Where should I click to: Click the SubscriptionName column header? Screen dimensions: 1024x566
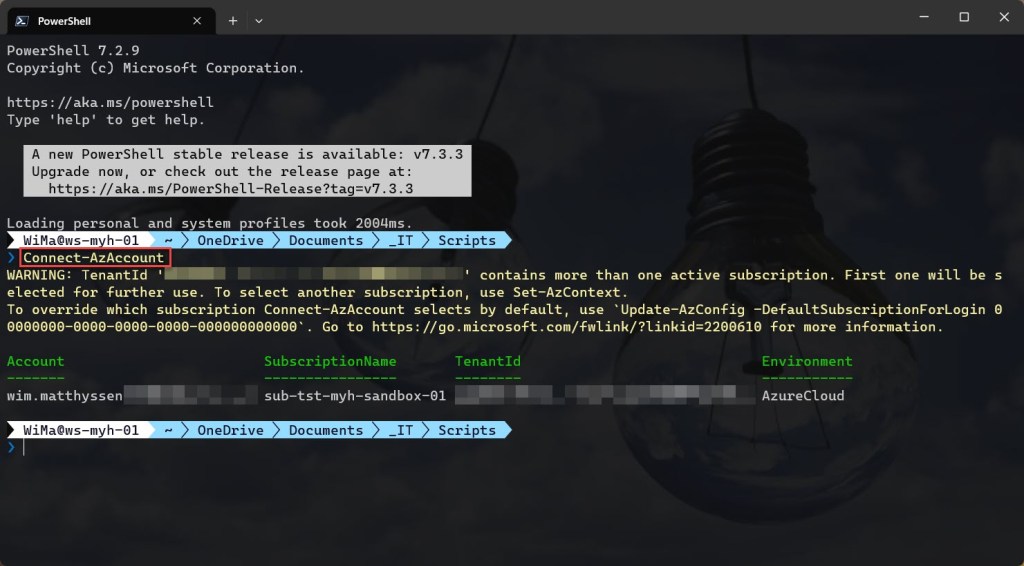pos(330,361)
